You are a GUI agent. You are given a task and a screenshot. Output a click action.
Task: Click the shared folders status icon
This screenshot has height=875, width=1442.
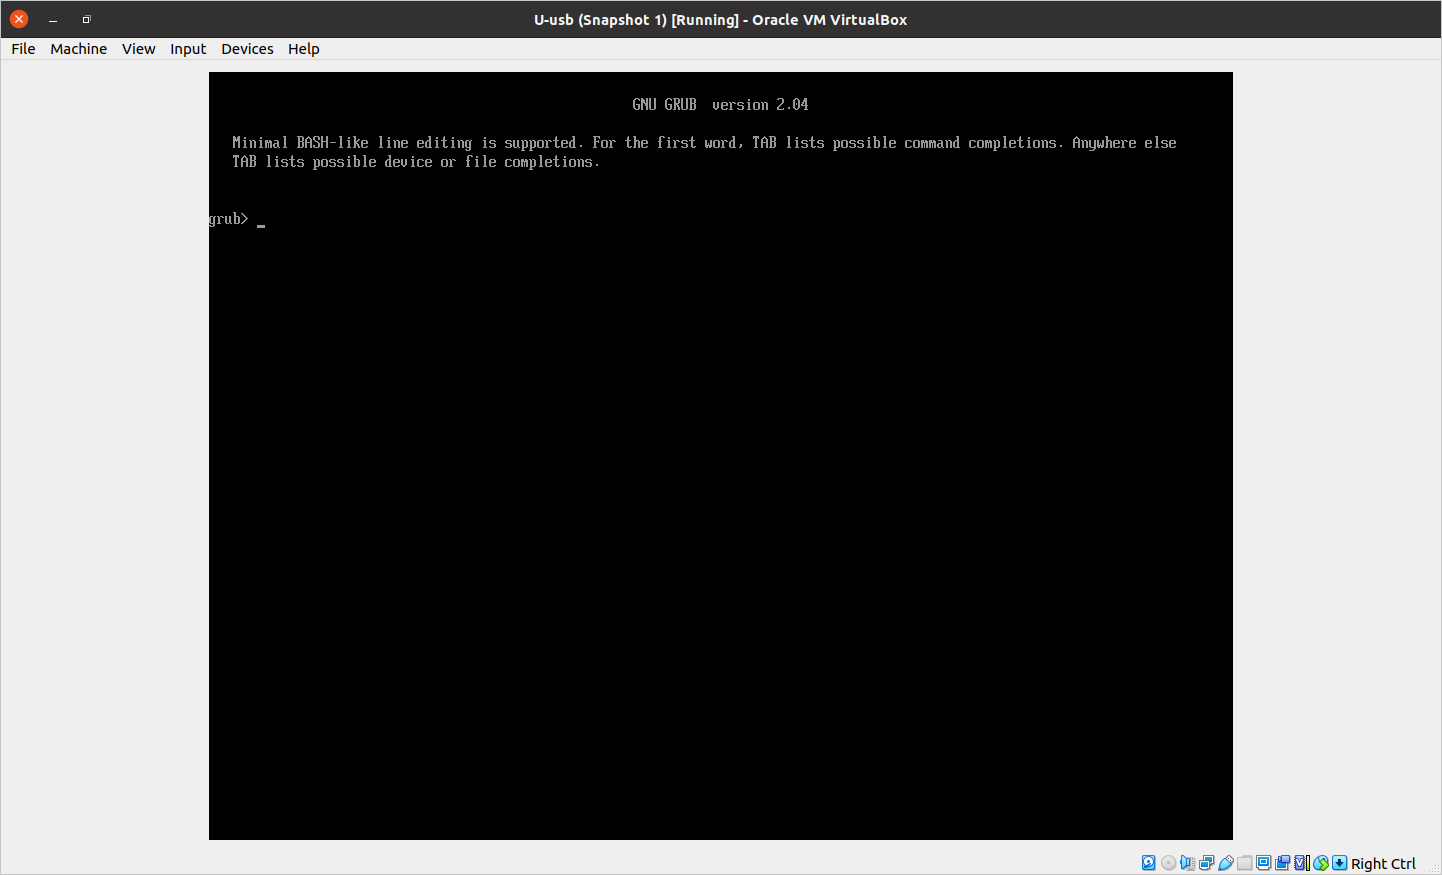point(1245,863)
